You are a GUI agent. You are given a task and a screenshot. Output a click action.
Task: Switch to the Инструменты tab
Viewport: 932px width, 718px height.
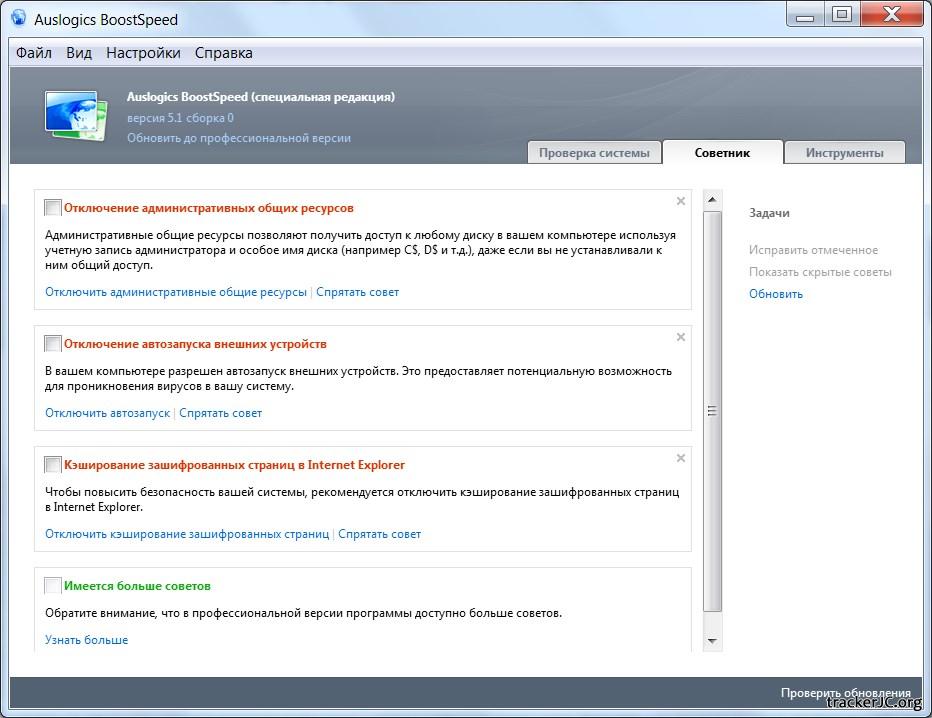[x=844, y=153]
